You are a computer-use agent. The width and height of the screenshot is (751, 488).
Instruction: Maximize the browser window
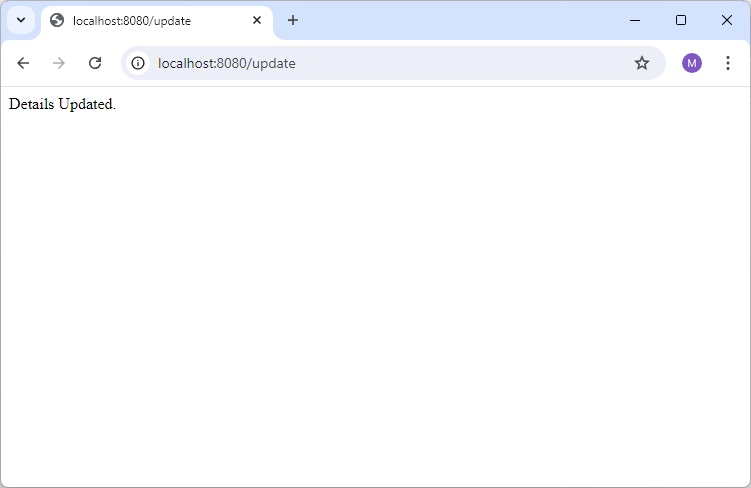(x=681, y=20)
